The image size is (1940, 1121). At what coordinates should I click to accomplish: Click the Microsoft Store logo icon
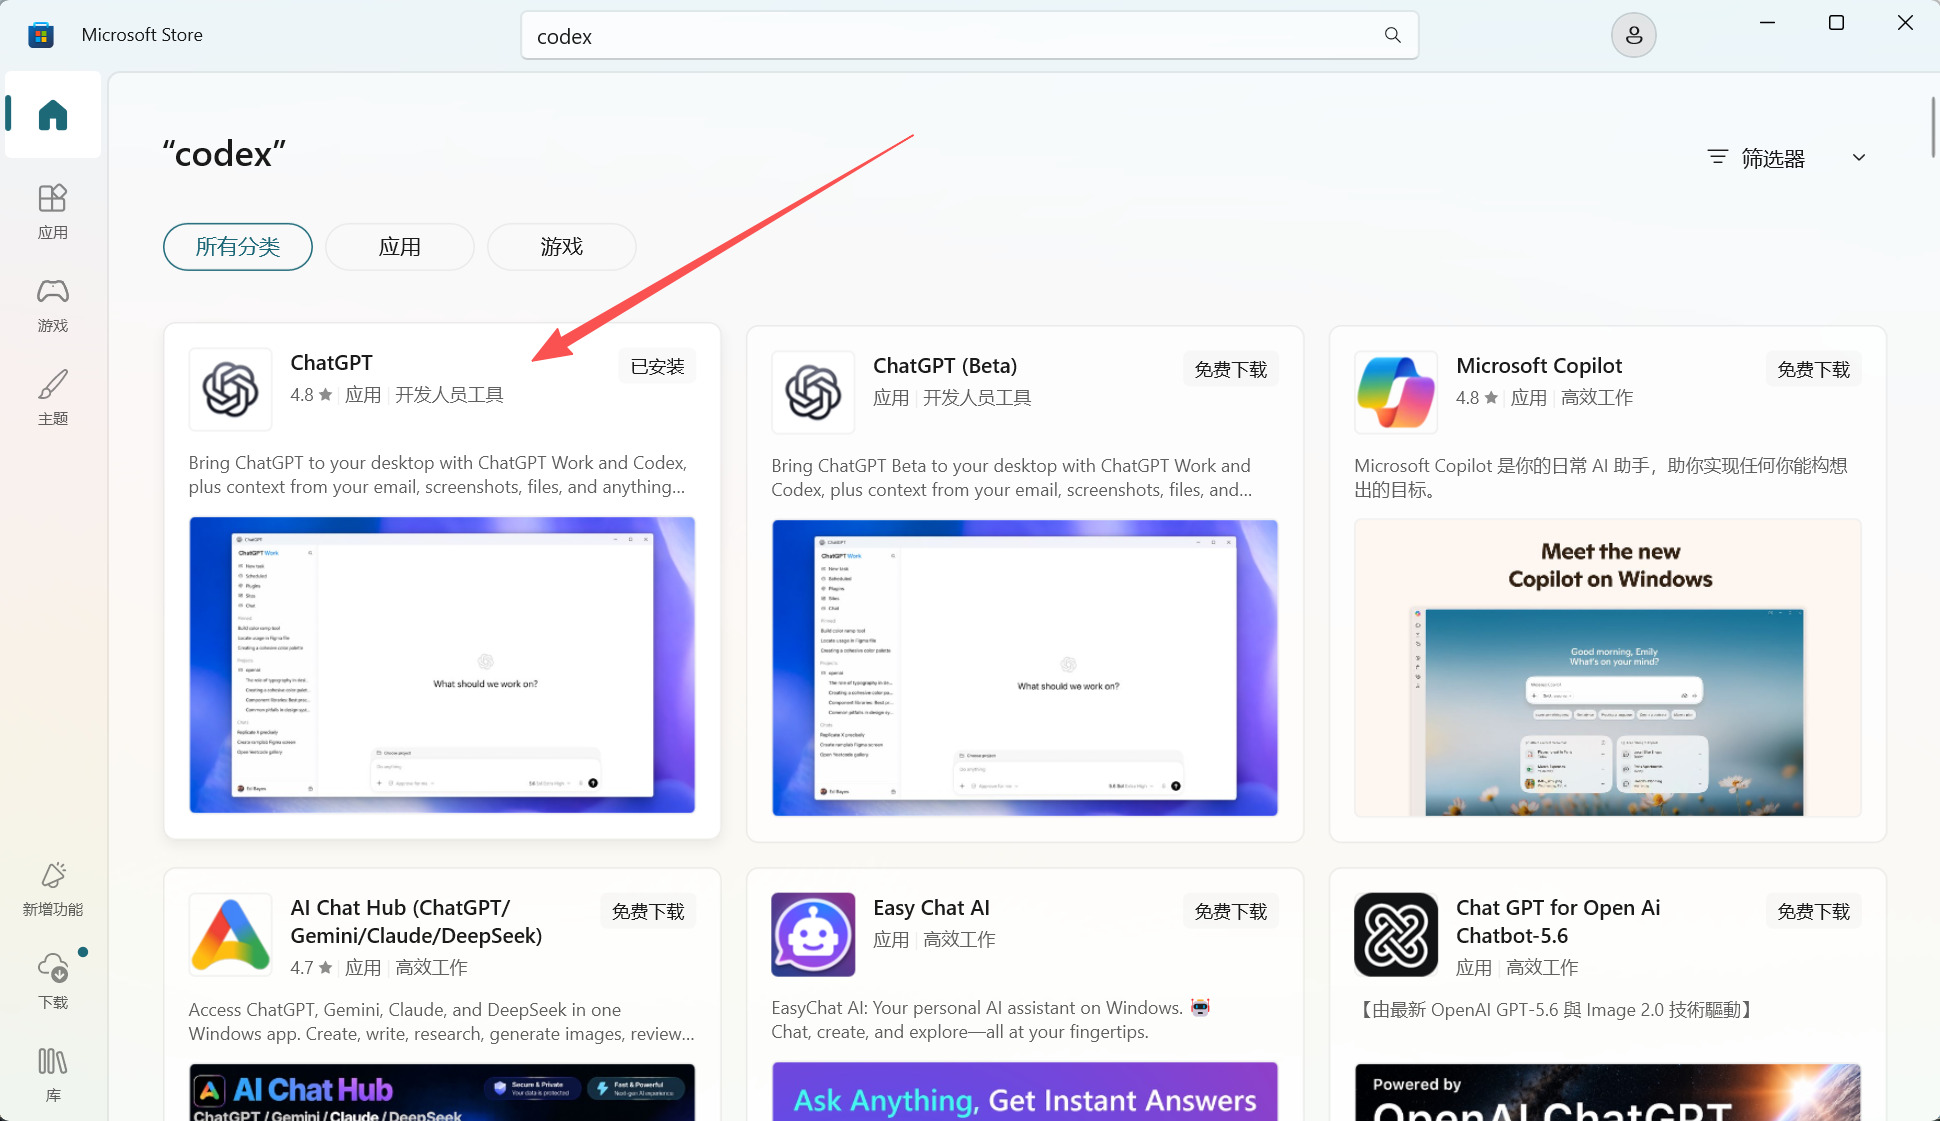pyautogui.click(x=41, y=35)
